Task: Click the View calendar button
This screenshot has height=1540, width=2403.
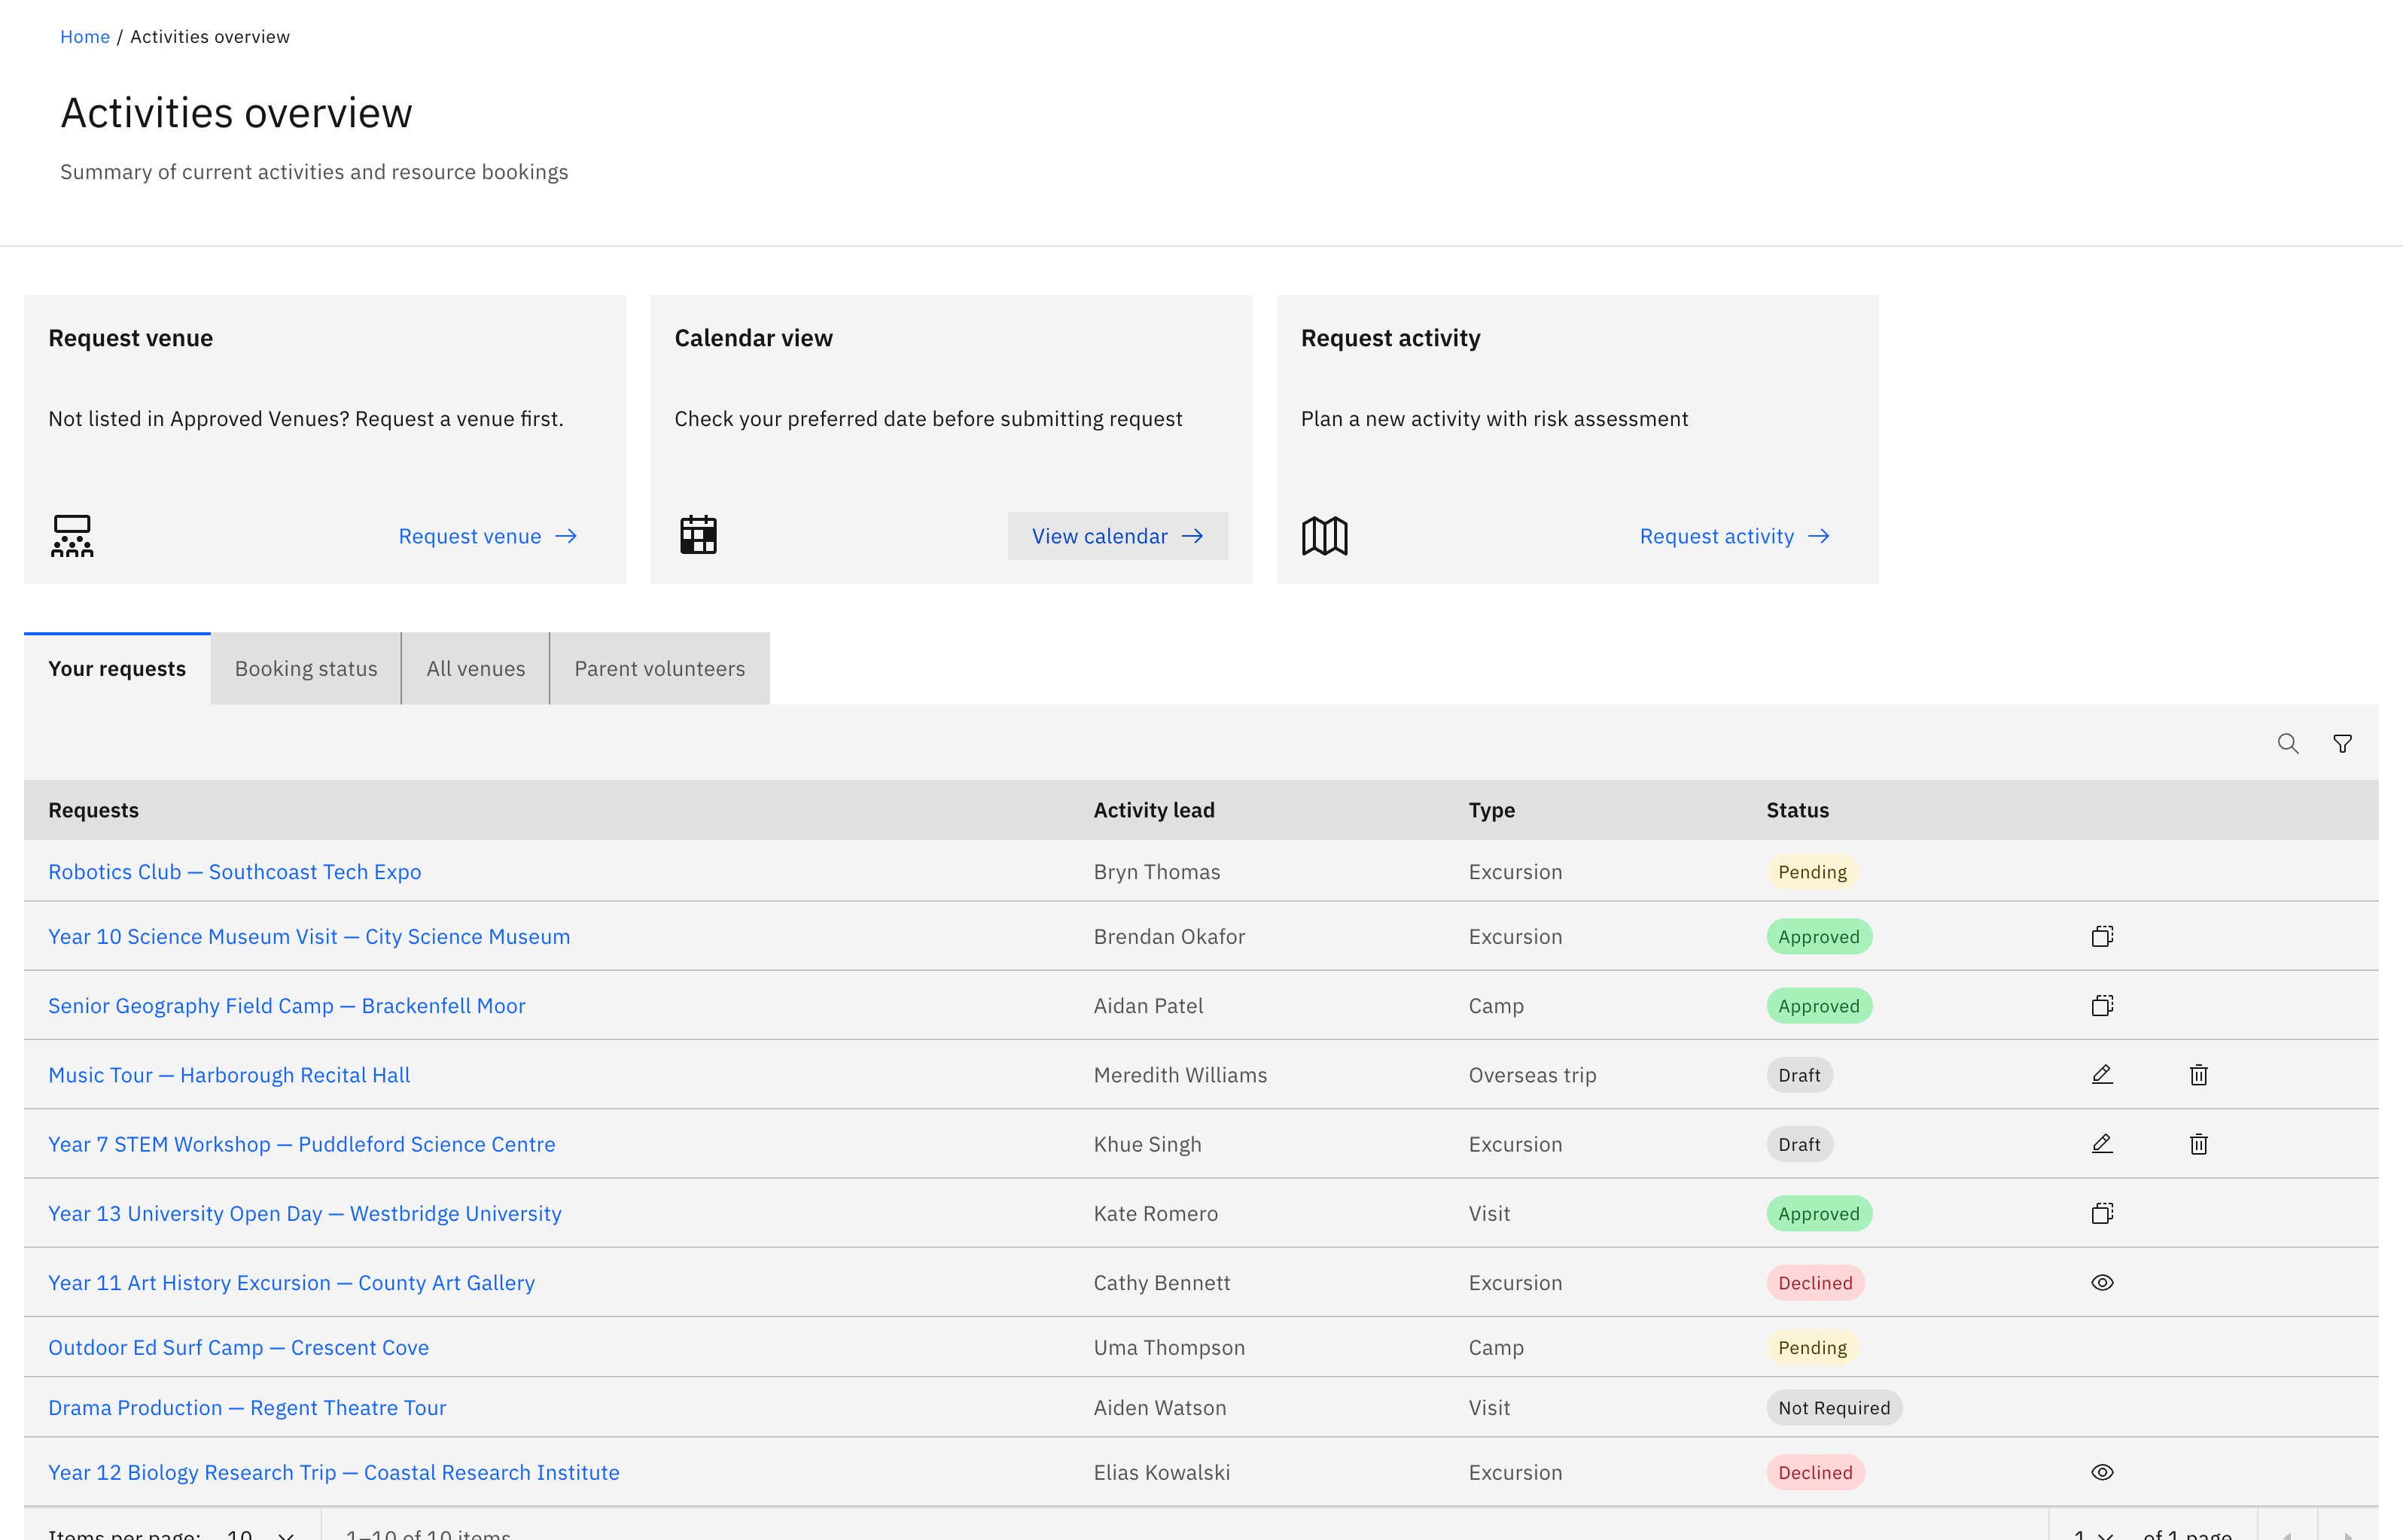Action: pyautogui.click(x=1117, y=536)
